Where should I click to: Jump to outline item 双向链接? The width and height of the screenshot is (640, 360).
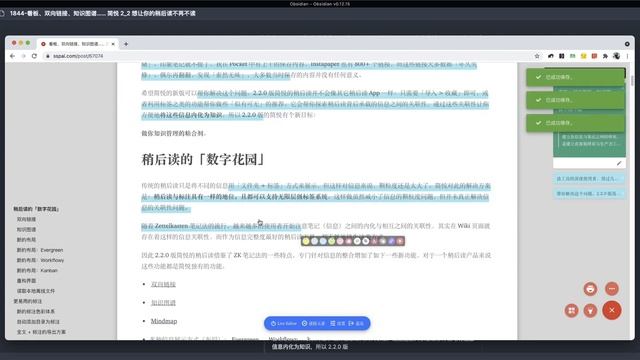(27, 219)
